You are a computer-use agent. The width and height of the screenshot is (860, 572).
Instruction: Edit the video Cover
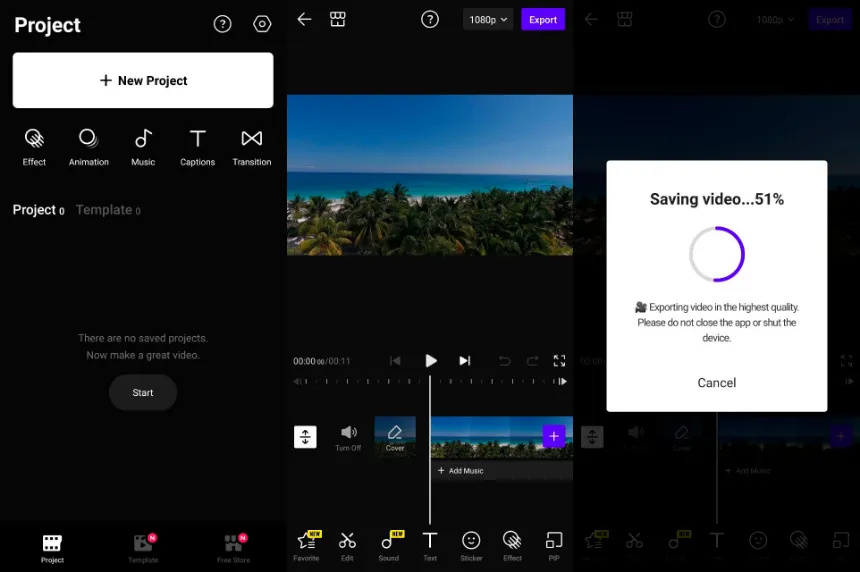point(395,437)
